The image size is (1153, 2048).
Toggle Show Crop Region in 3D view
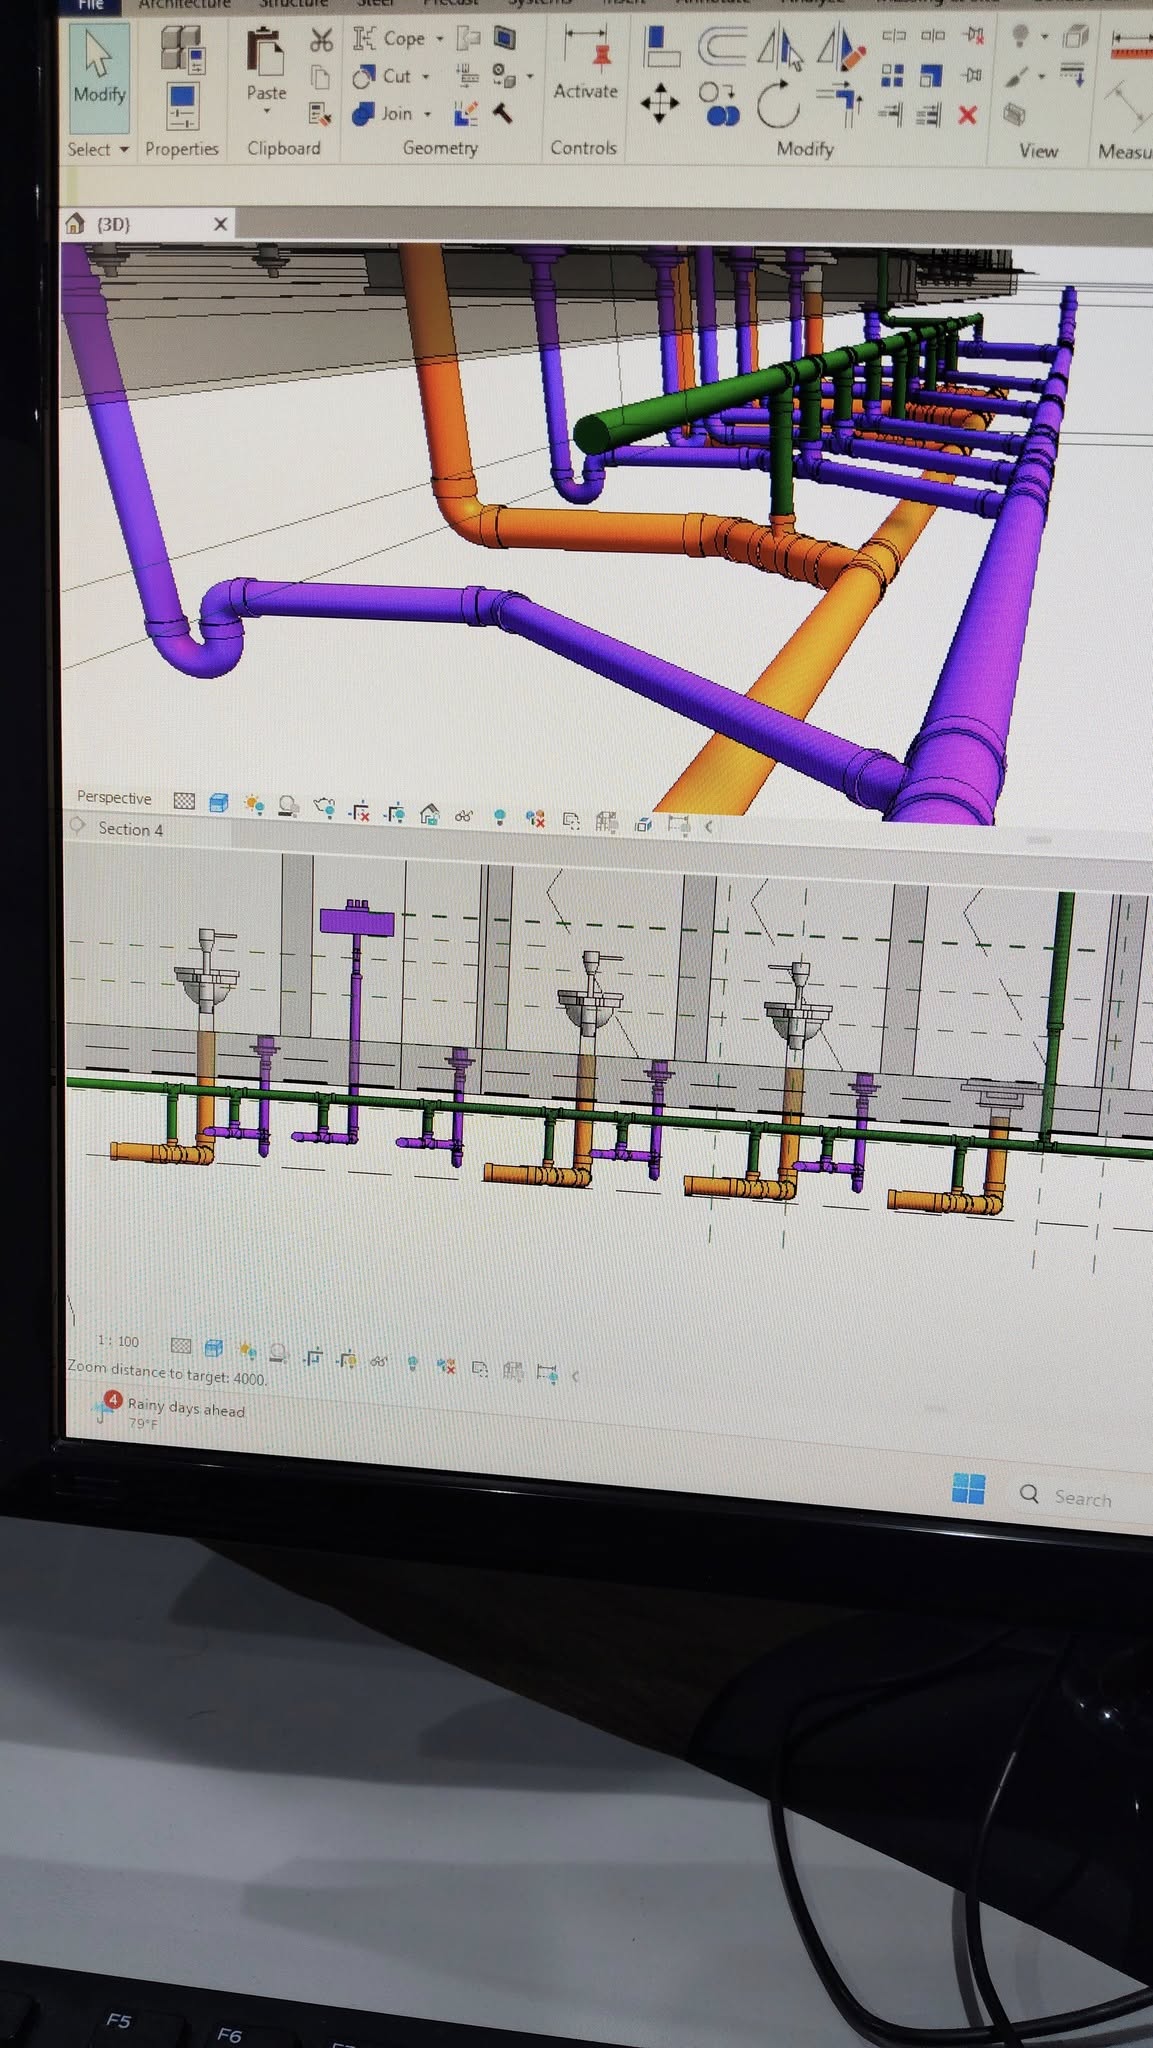click(x=395, y=812)
